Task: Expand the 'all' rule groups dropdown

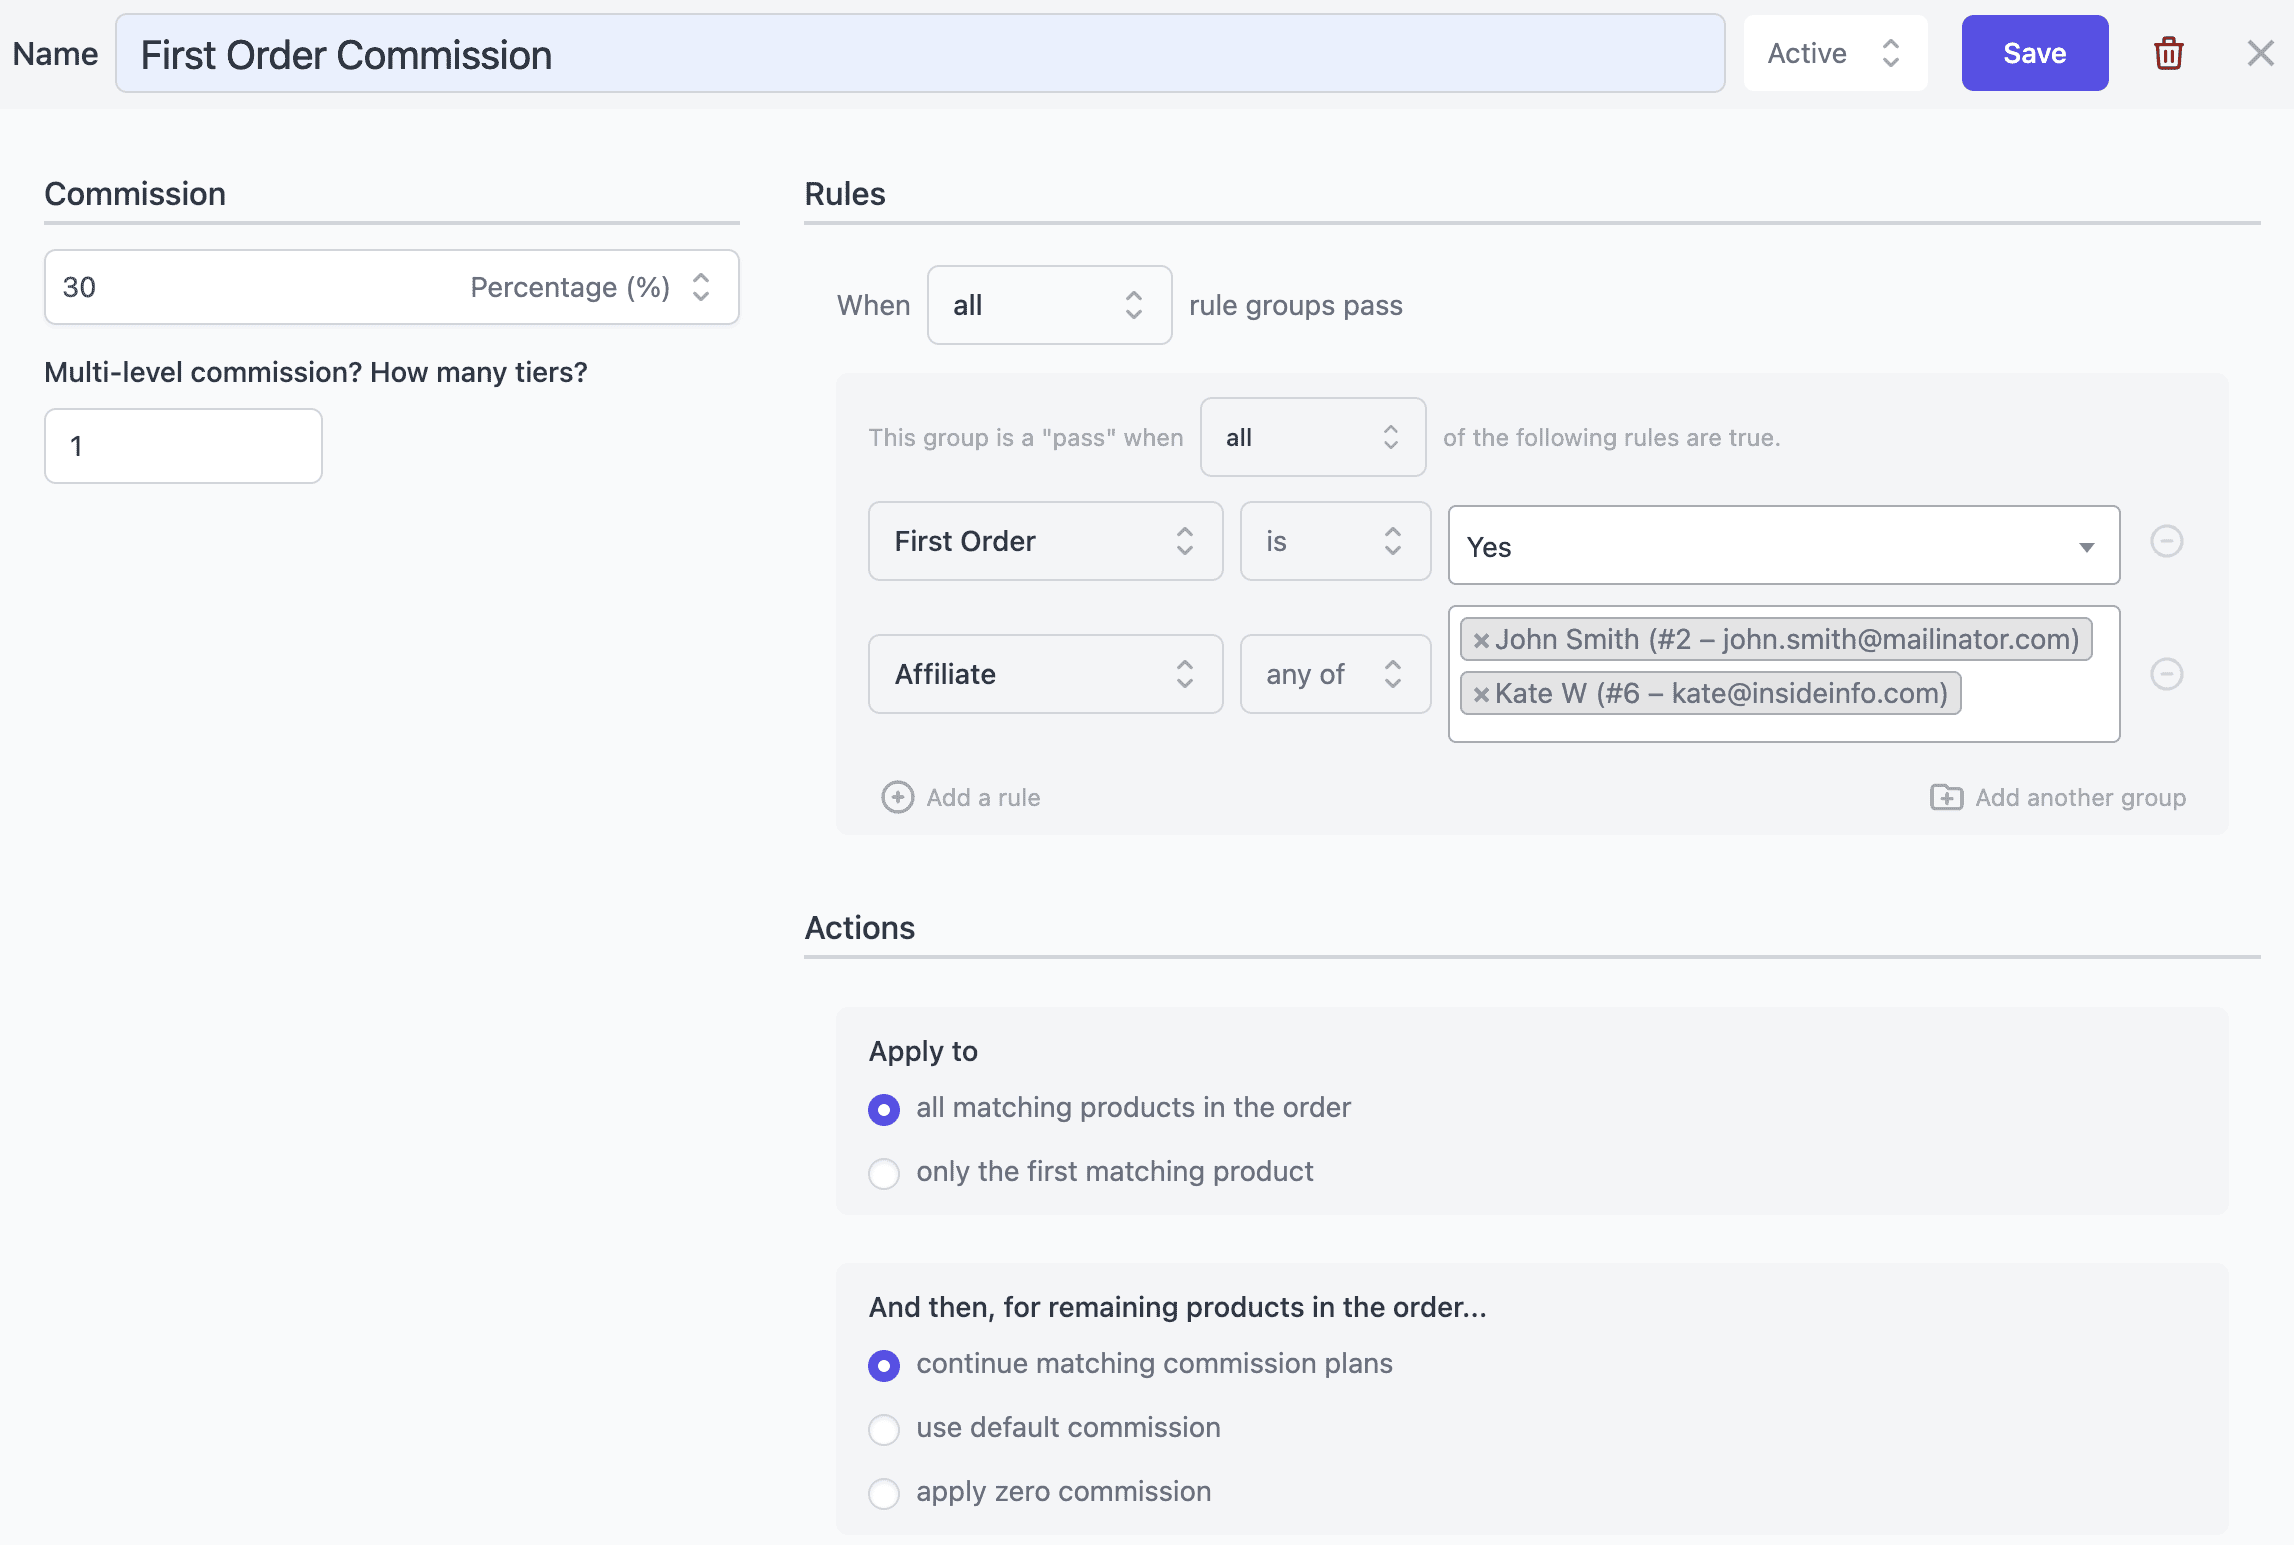Action: point(1048,303)
